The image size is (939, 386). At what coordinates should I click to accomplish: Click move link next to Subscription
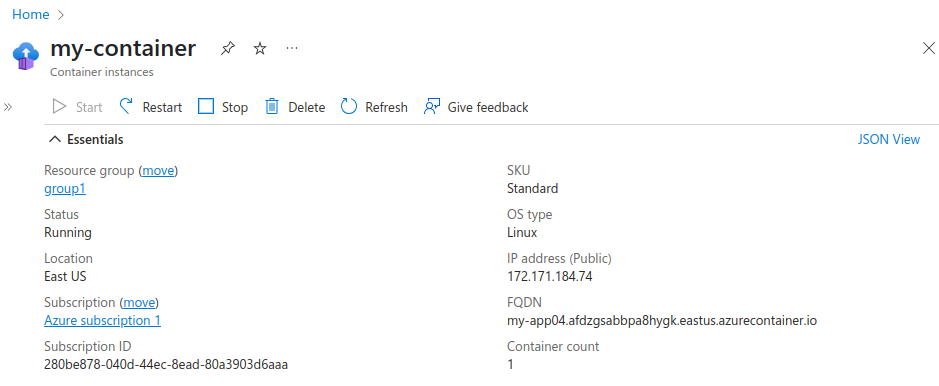[139, 302]
